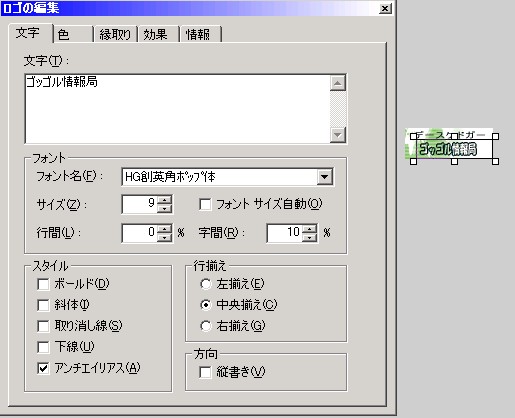Viewport: 515px width, 418px height.
Task: Disable the アンチエイリアス checkbox
Action: click(43, 368)
